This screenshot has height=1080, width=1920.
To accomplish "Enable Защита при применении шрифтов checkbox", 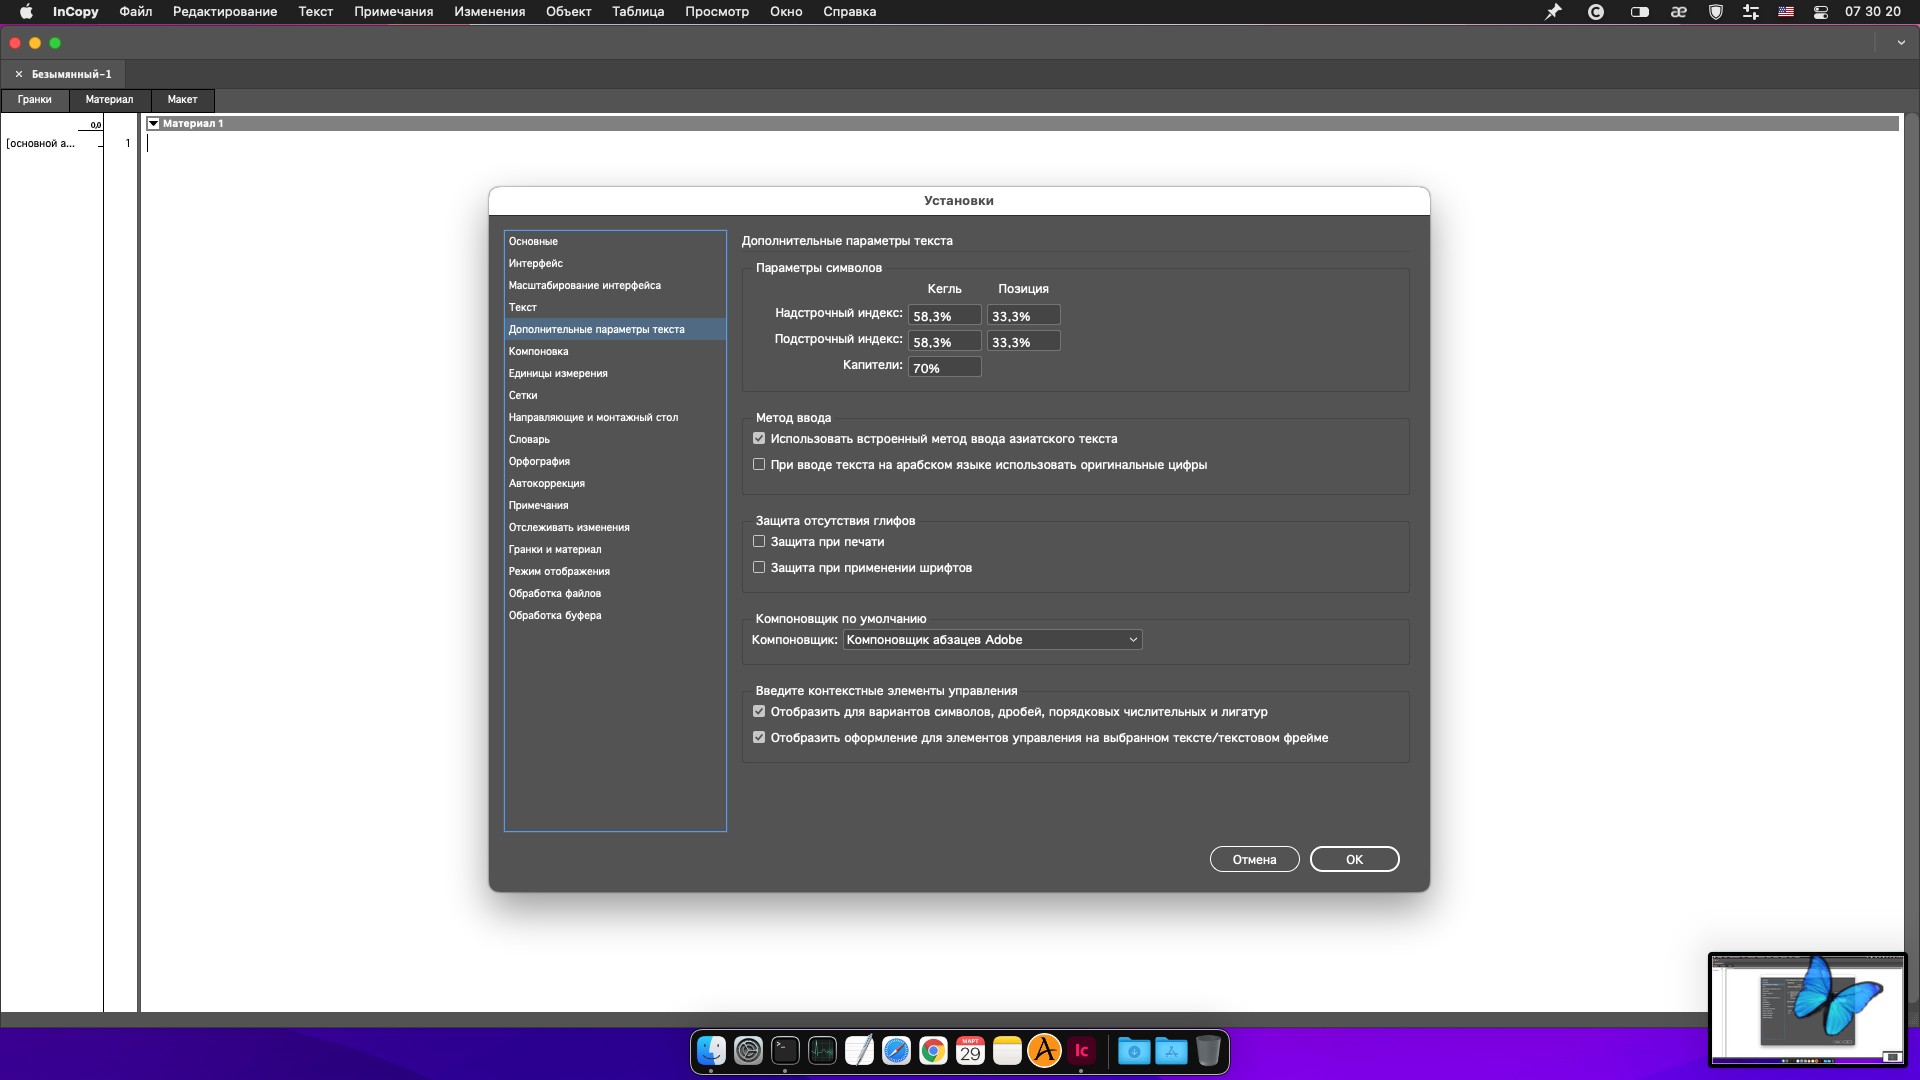I will pyautogui.click(x=759, y=568).
